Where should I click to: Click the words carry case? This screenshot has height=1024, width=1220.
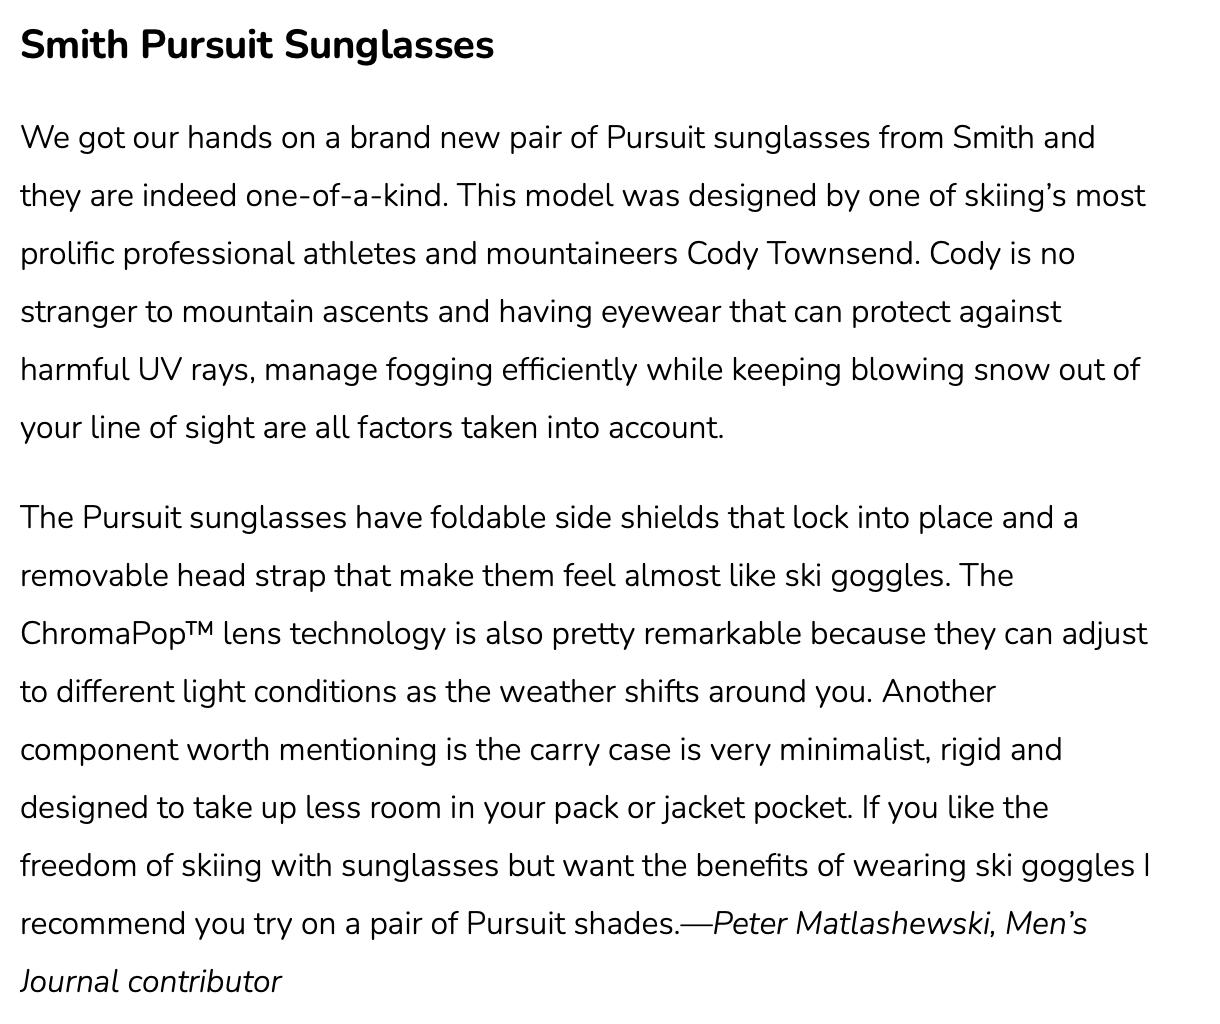pyautogui.click(x=600, y=751)
